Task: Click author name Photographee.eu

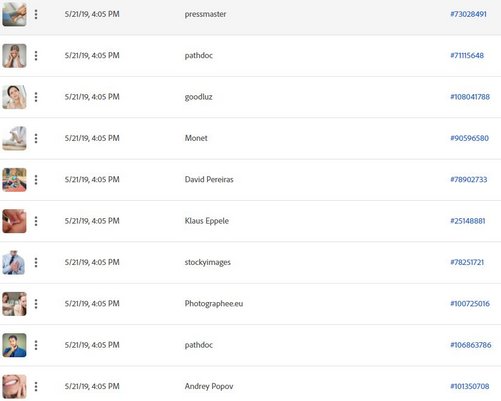Action: tap(214, 304)
